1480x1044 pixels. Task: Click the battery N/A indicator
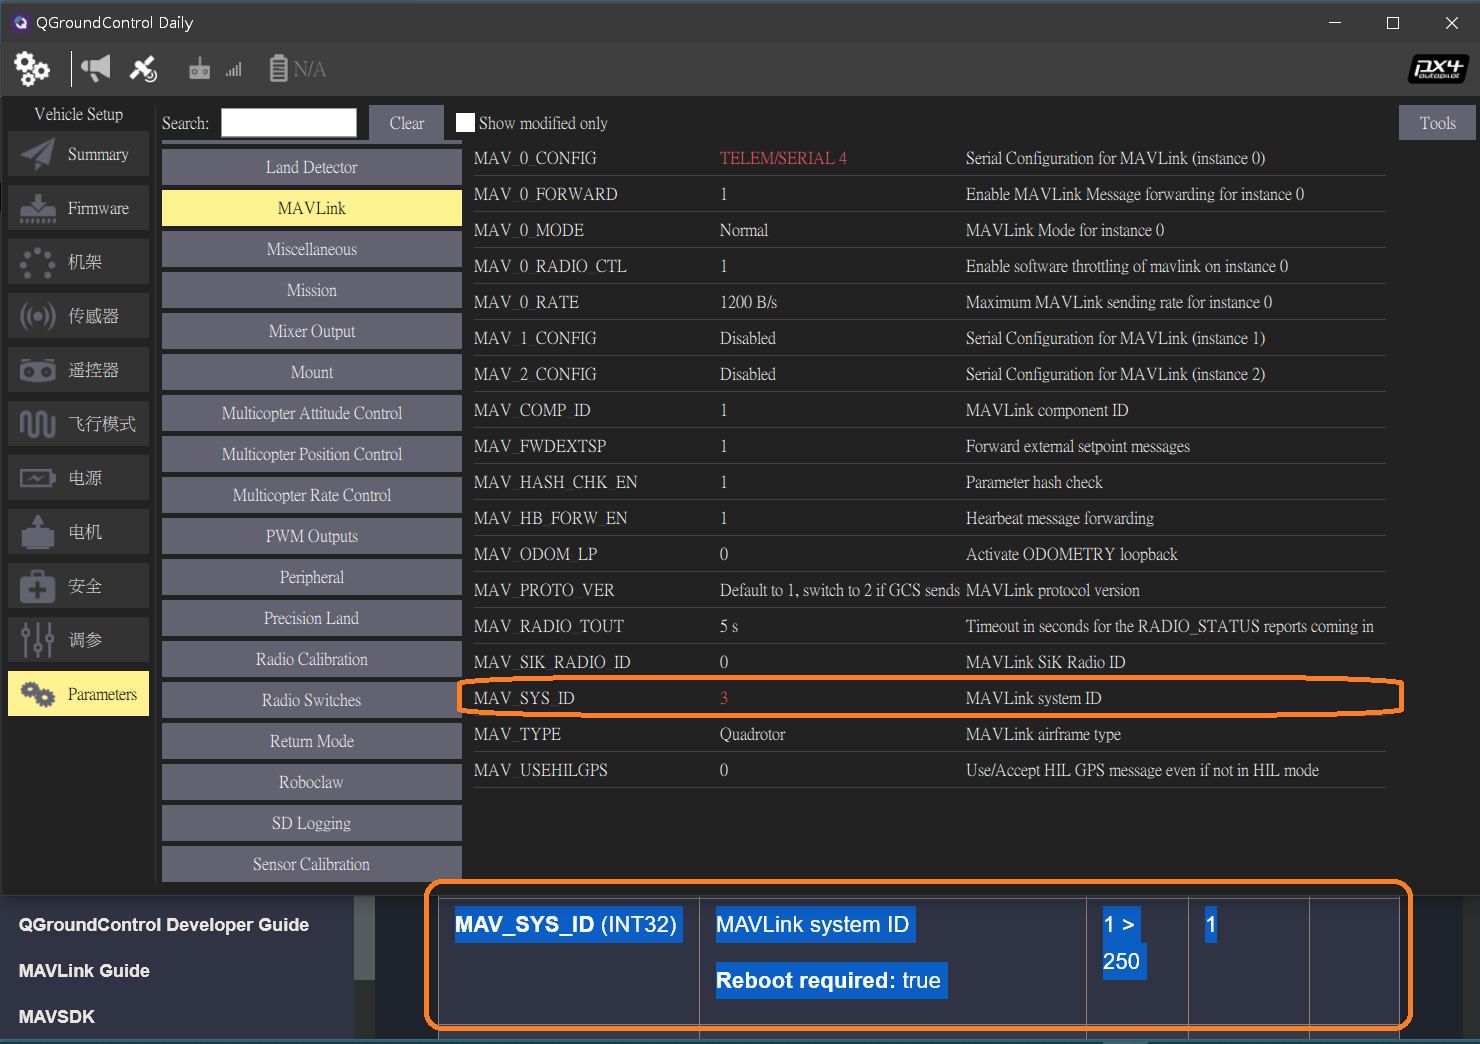[x=298, y=69]
